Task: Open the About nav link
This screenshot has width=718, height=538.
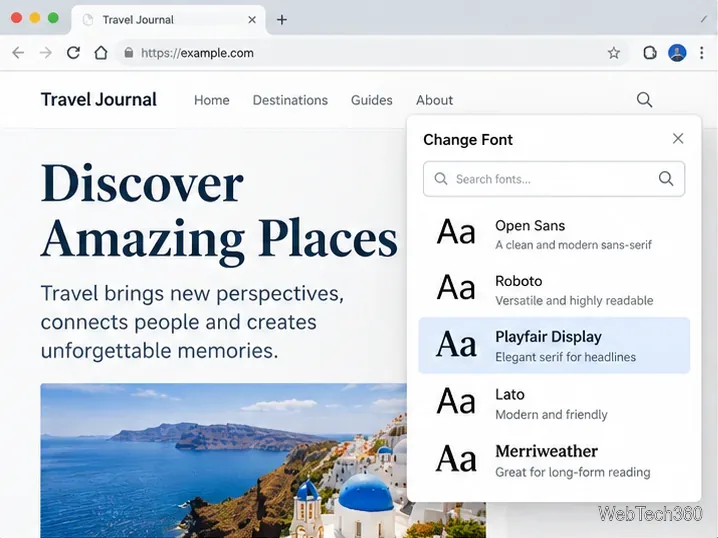Action: point(434,100)
